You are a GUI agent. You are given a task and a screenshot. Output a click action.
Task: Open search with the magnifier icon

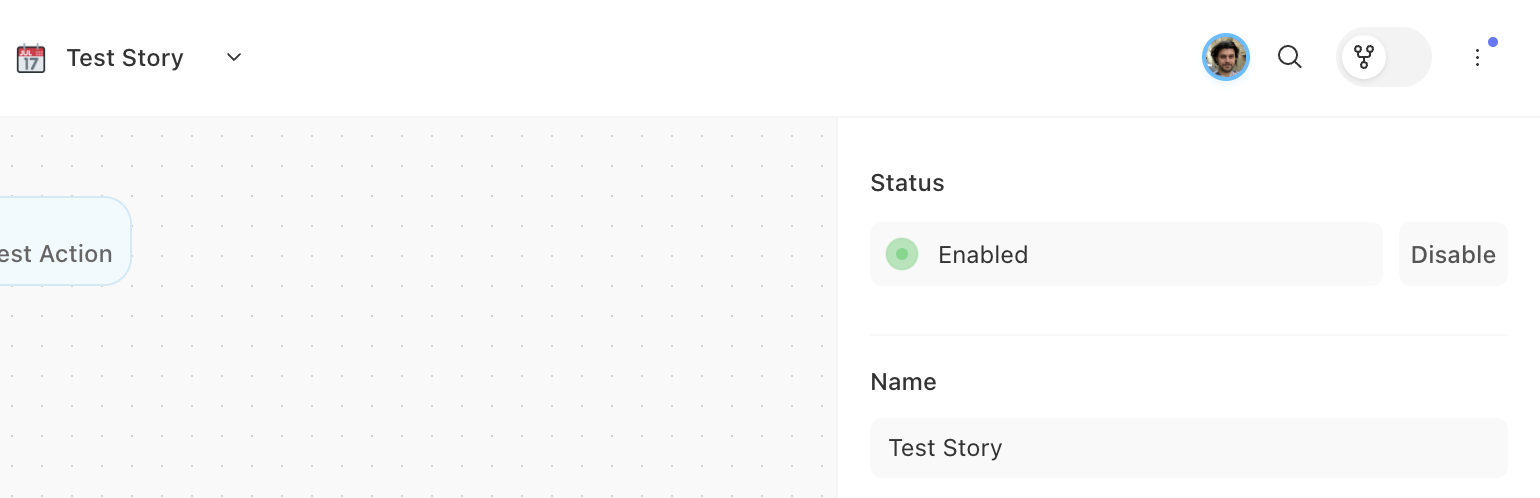point(1290,57)
